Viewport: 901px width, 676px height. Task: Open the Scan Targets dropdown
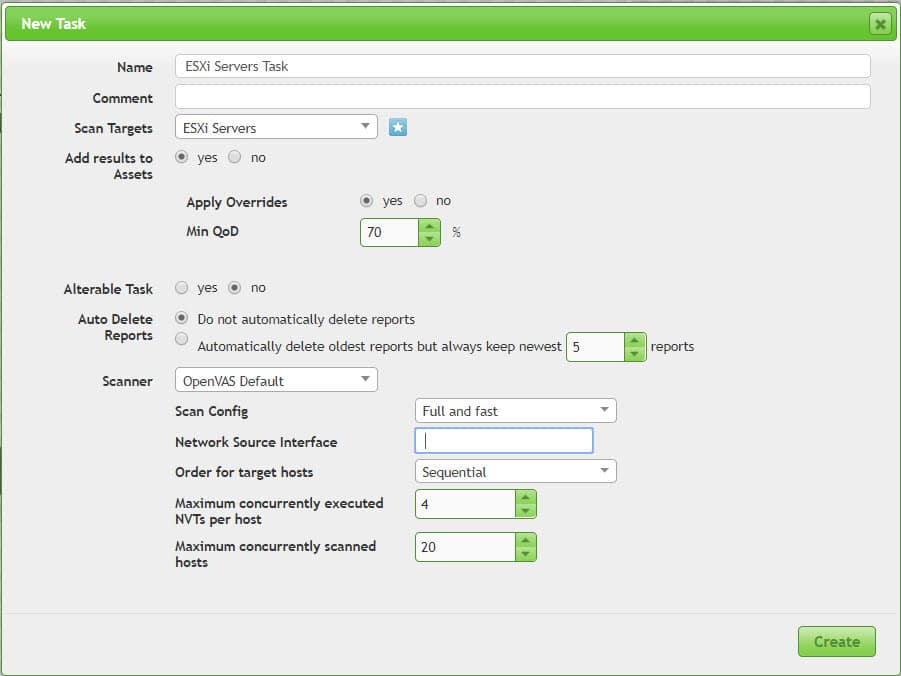pyautogui.click(x=276, y=127)
